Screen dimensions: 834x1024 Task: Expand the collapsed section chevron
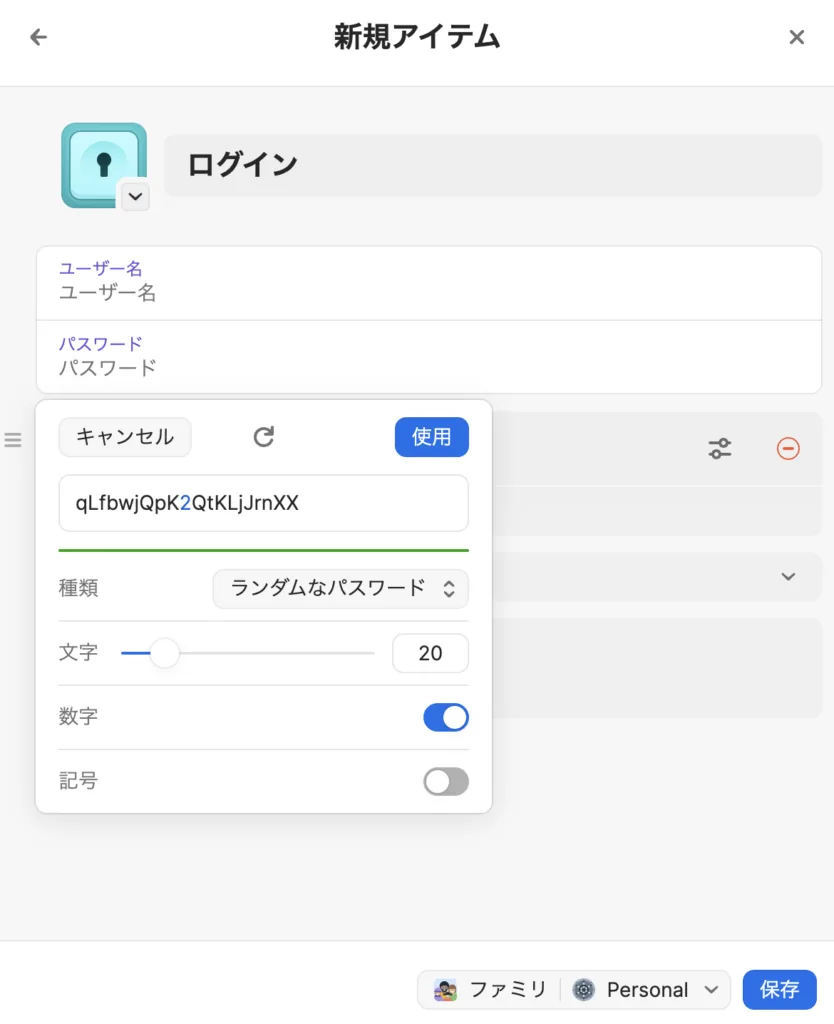pyautogui.click(x=788, y=577)
